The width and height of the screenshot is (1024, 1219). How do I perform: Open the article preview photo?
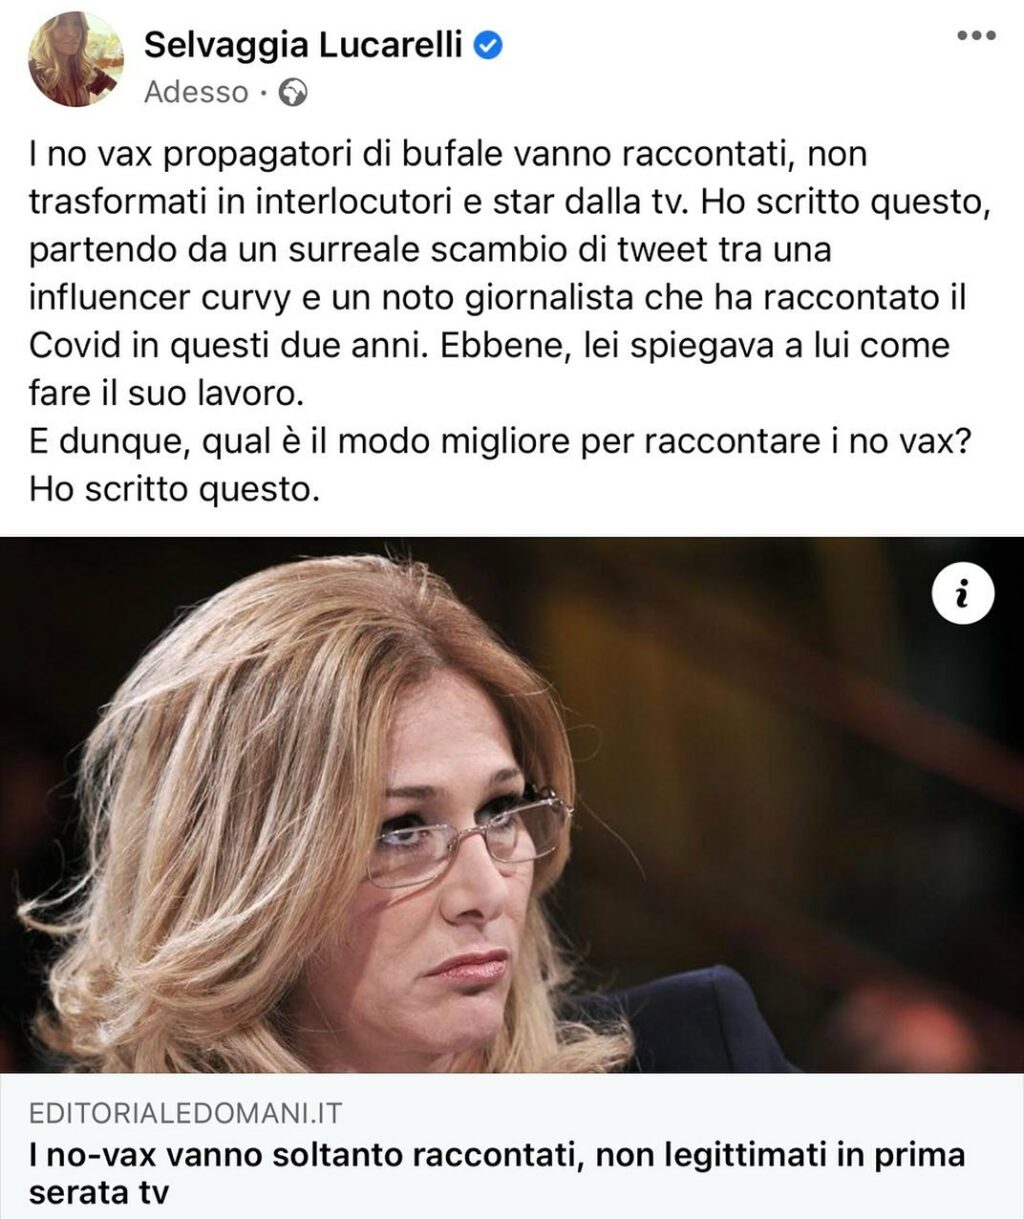pos(512,805)
